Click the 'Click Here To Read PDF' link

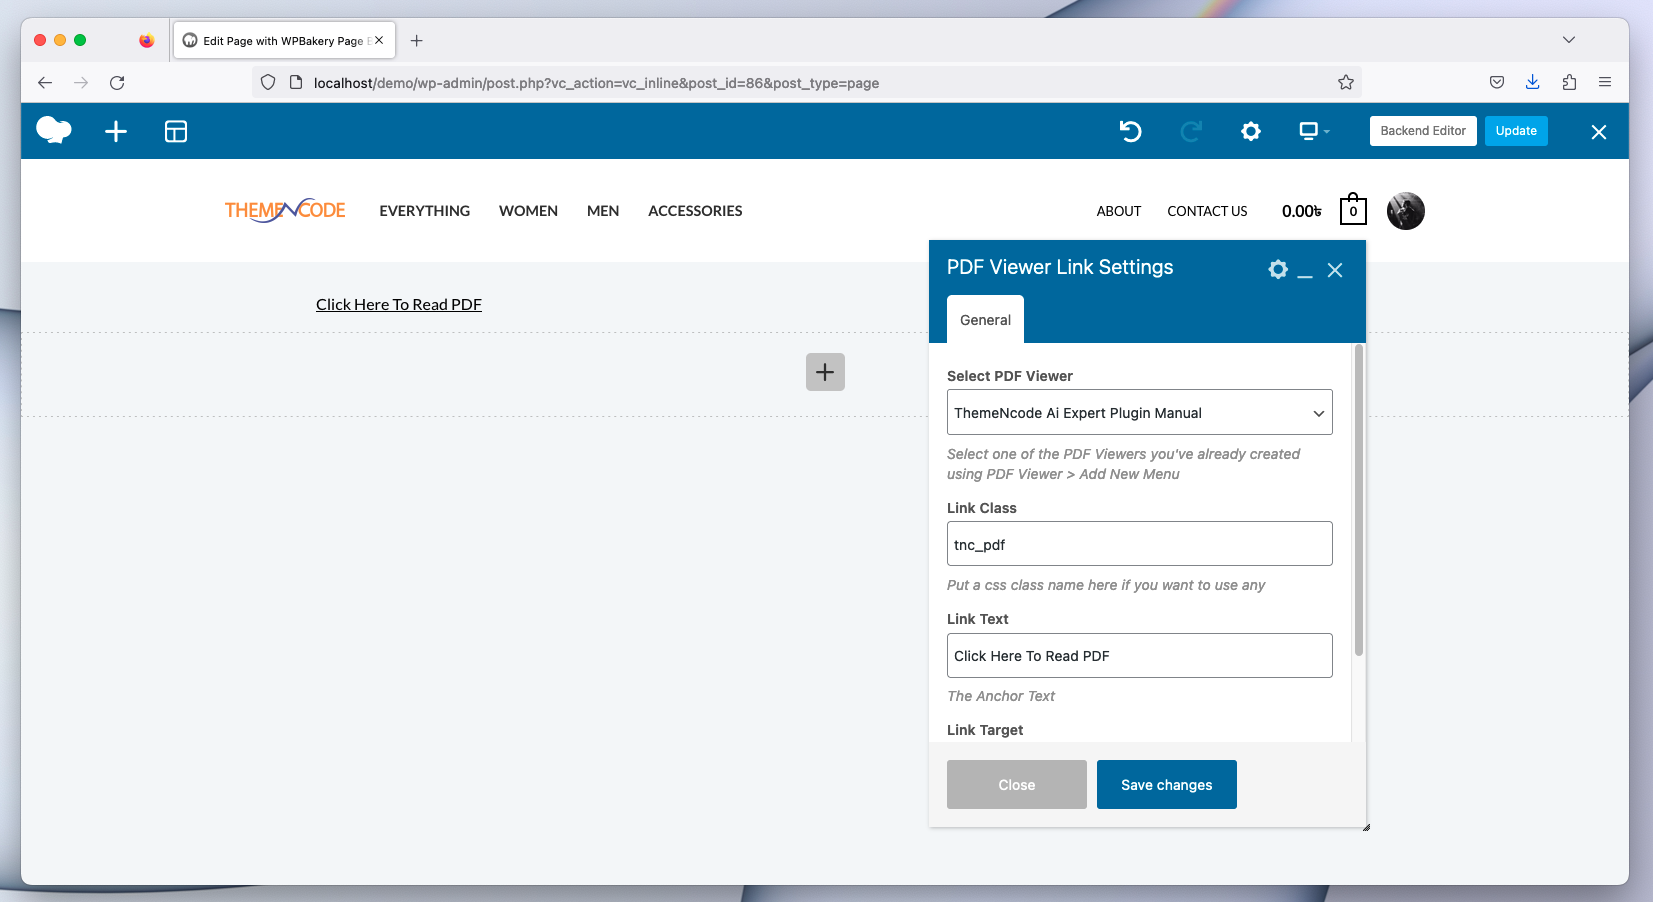coord(399,305)
